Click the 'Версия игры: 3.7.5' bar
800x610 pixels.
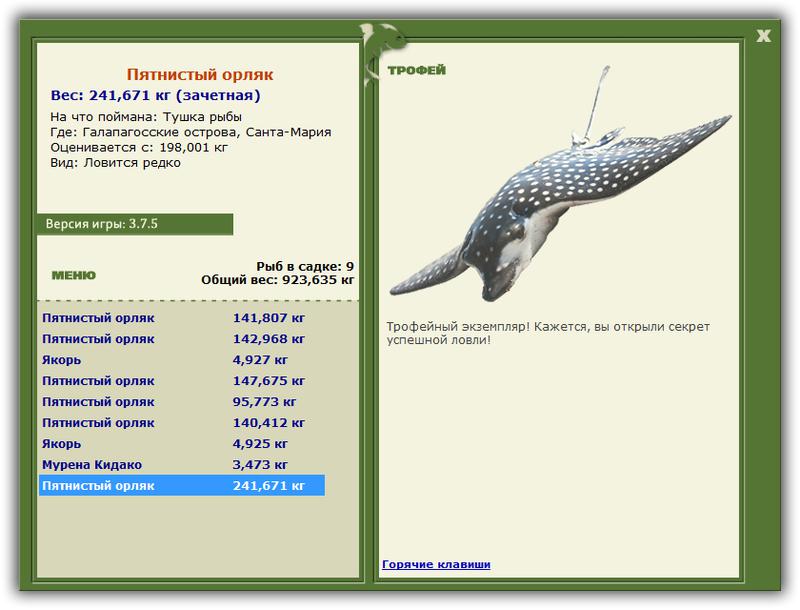[135, 224]
